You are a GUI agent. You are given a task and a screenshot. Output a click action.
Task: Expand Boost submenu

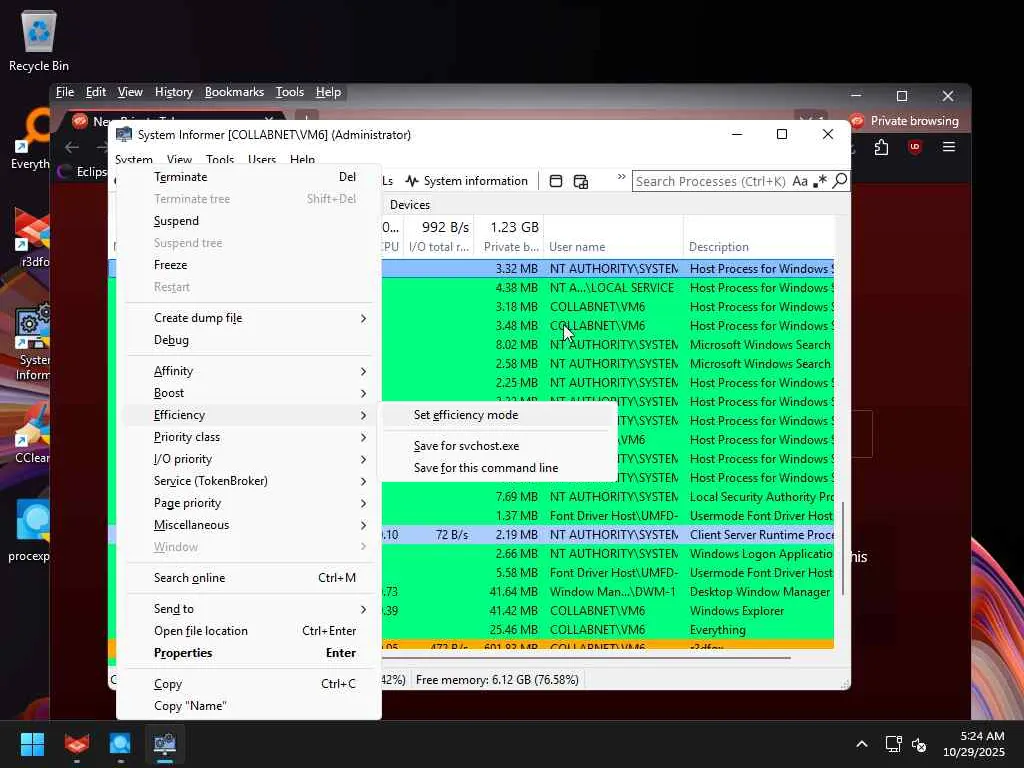[x=249, y=393]
